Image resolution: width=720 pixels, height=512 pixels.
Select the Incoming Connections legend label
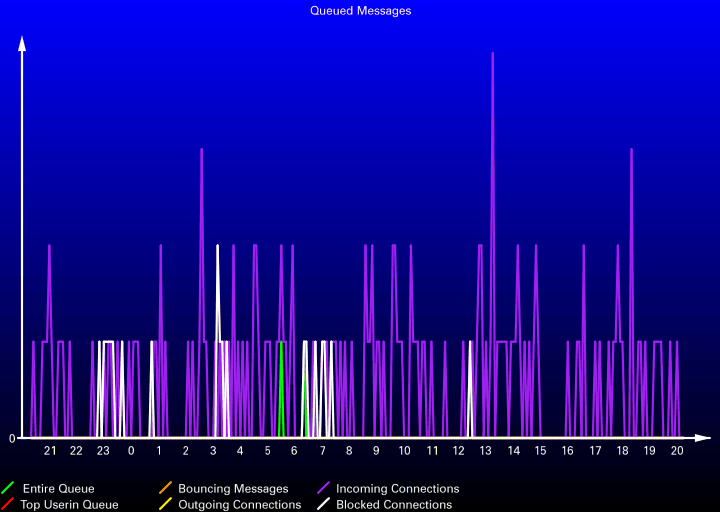[x=397, y=489]
